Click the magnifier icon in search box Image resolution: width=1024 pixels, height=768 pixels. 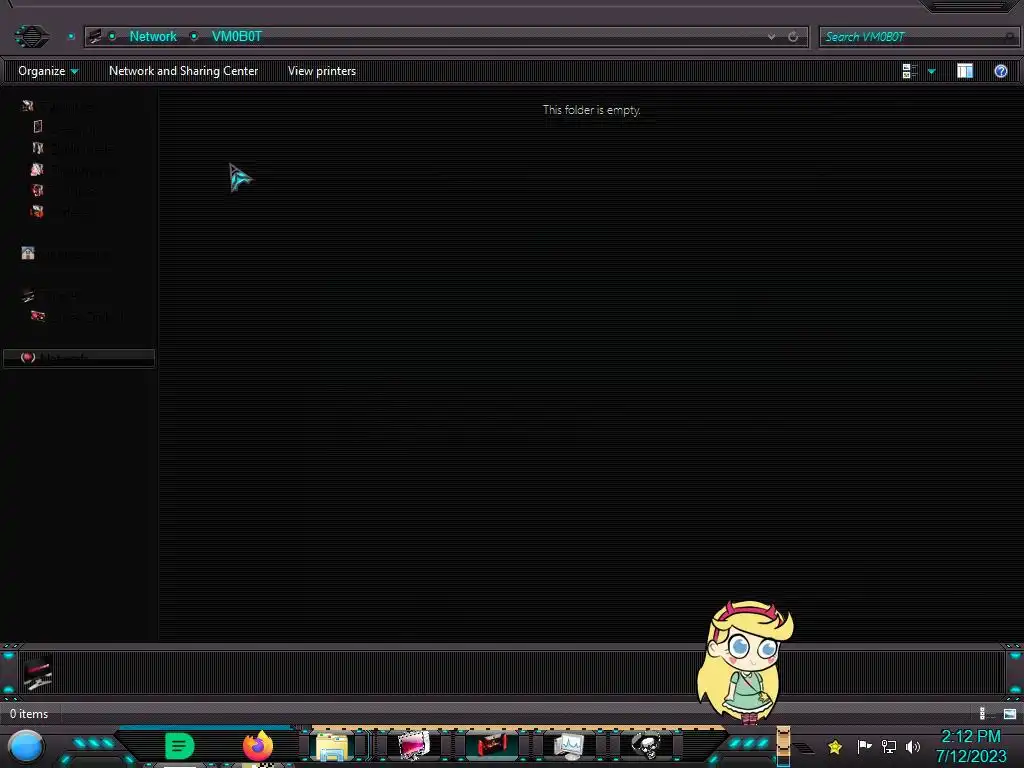1010,37
